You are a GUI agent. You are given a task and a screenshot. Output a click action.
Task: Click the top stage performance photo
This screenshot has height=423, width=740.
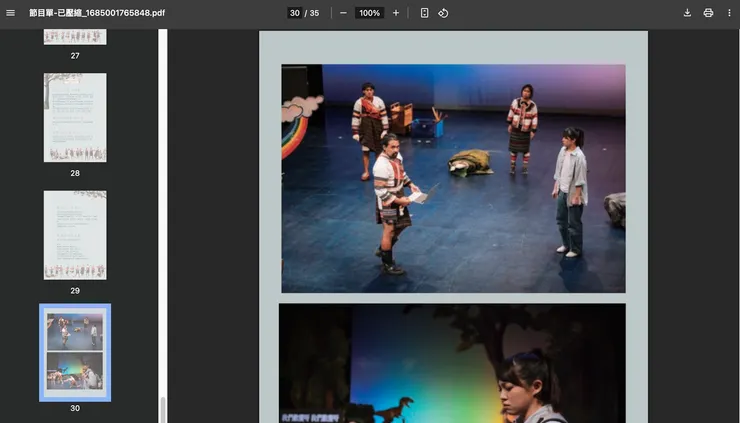[453, 178]
